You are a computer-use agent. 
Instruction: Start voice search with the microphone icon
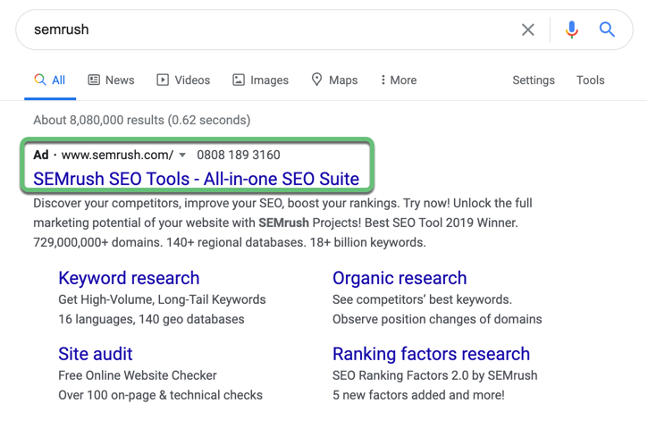tap(571, 30)
